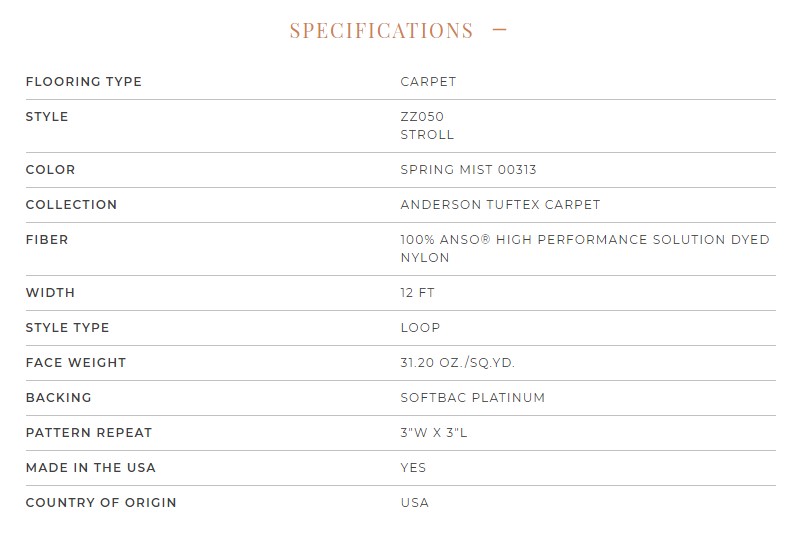Click the Spring Mist 00313 color value

tap(469, 170)
